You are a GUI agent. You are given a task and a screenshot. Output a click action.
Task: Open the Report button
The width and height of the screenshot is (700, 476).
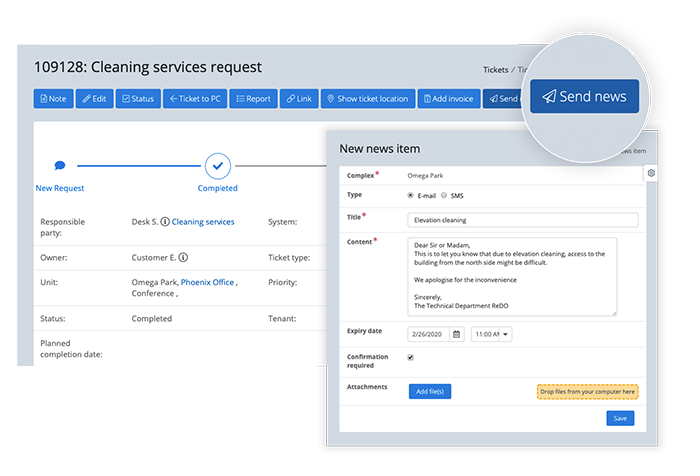pyautogui.click(x=253, y=99)
